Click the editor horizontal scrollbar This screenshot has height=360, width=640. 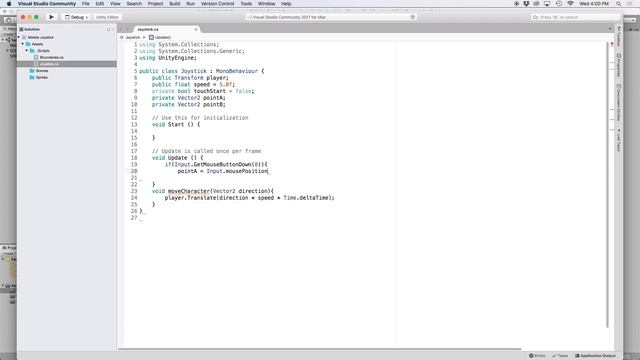[x=320, y=349]
